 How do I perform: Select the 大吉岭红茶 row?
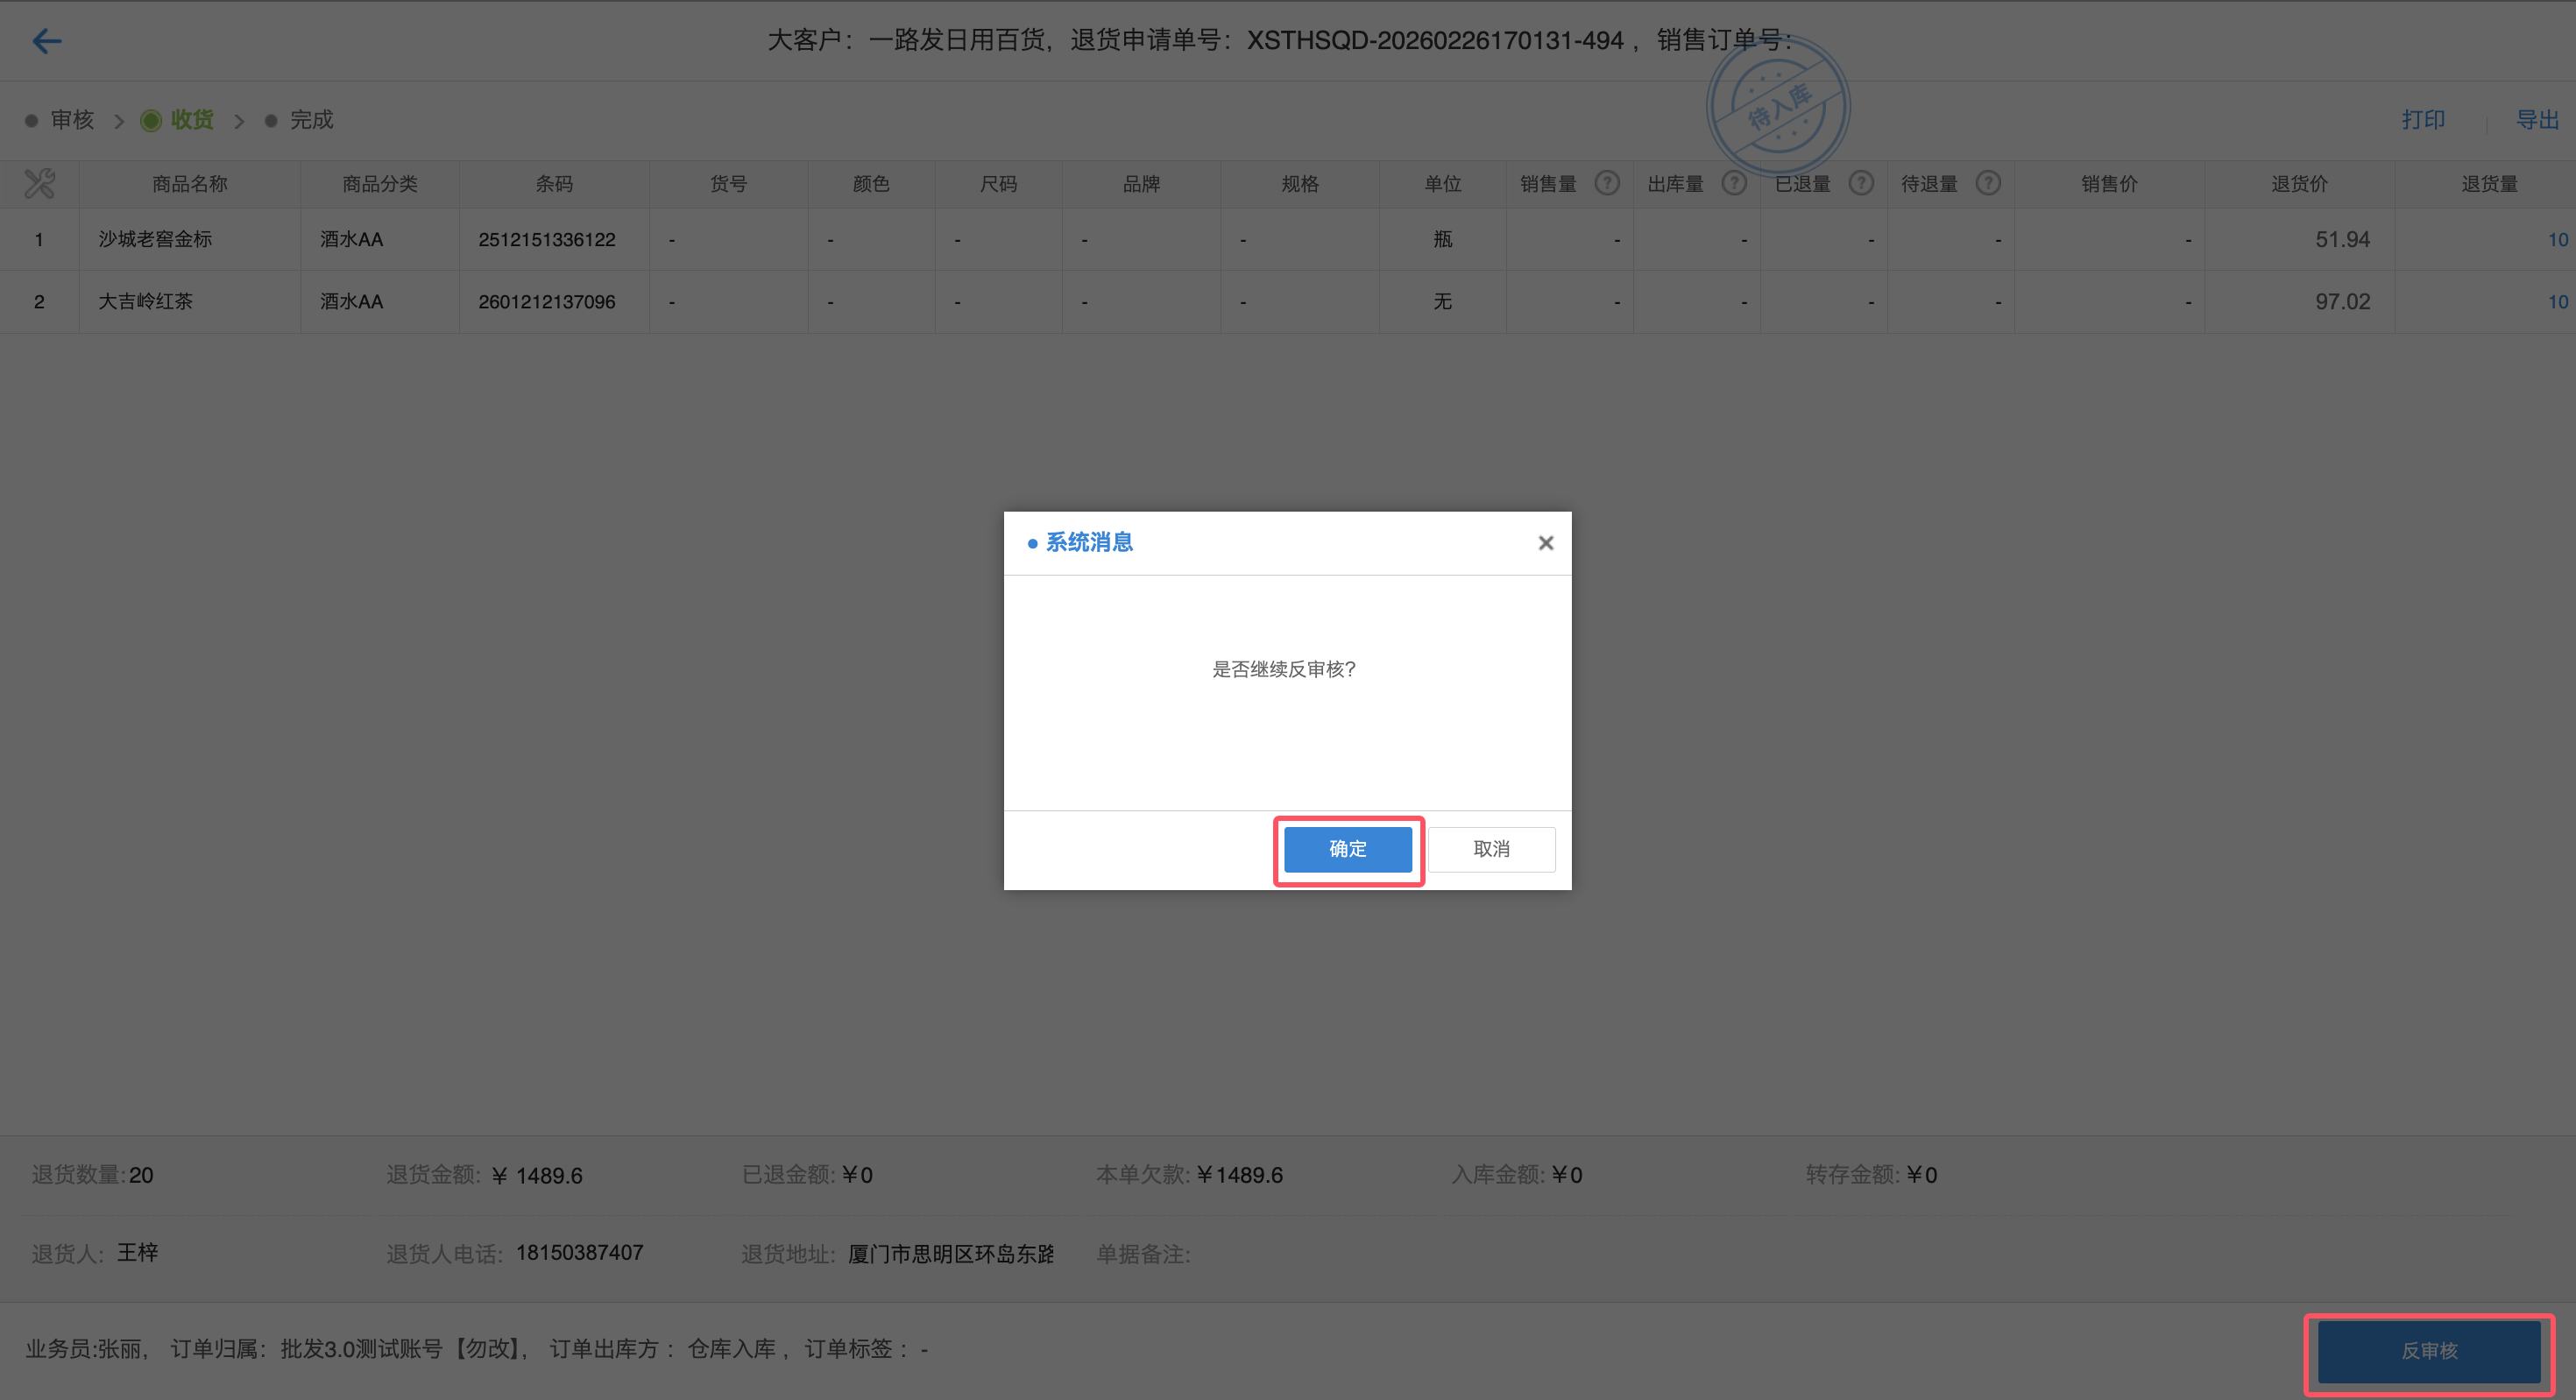146,302
